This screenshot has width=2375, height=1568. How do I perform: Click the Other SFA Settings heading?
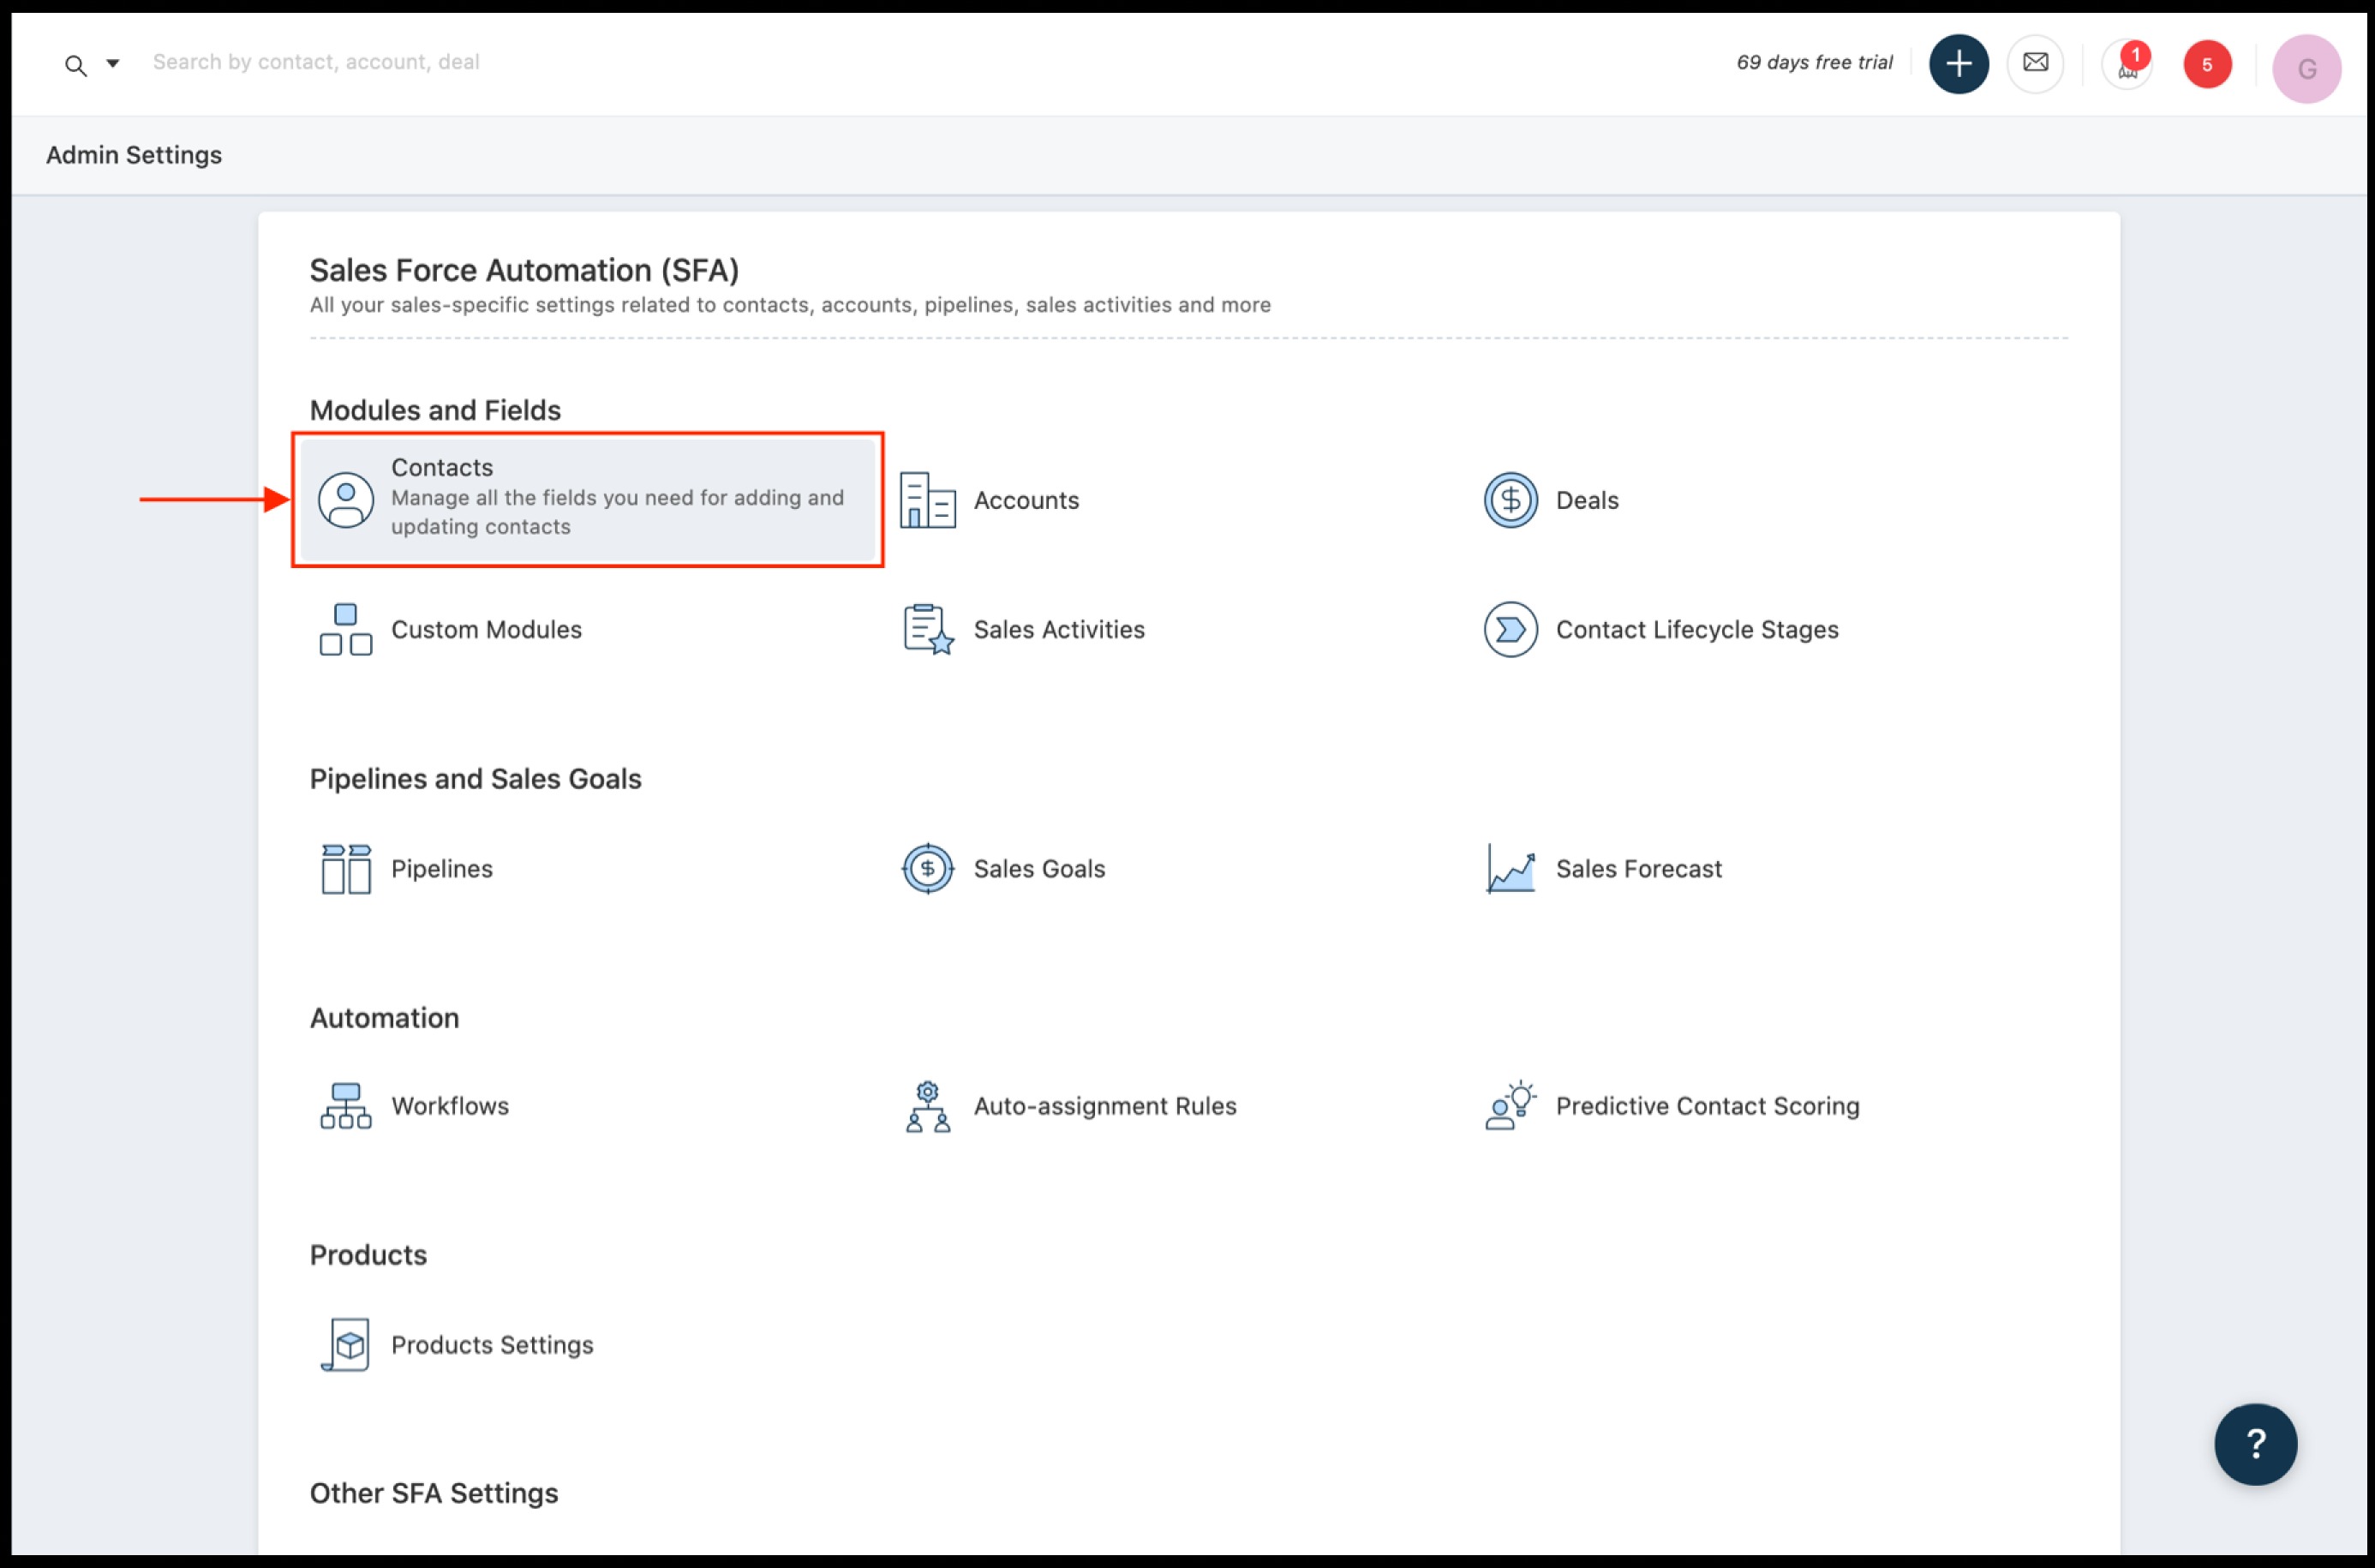(434, 1493)
